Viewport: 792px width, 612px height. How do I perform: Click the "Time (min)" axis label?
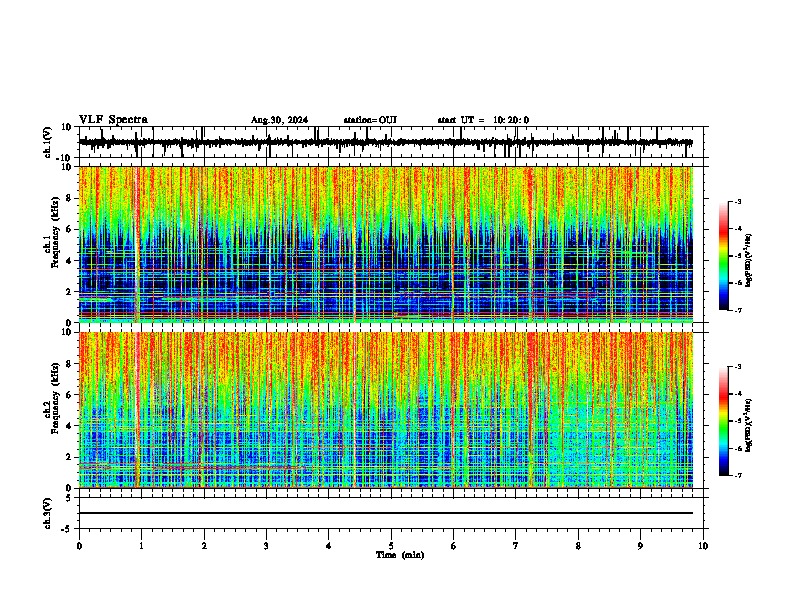pos(400,555)
